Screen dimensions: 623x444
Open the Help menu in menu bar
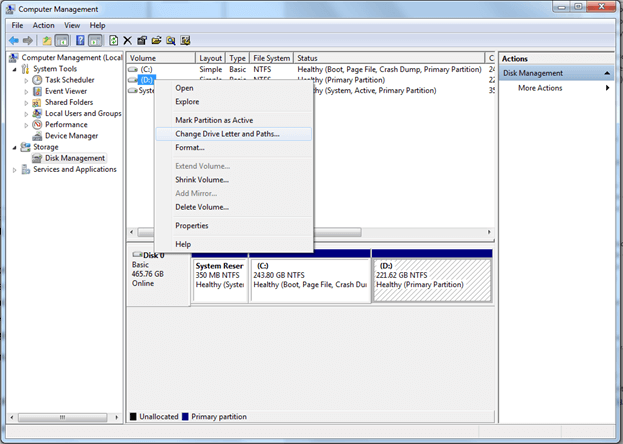(x=97, y=25)
